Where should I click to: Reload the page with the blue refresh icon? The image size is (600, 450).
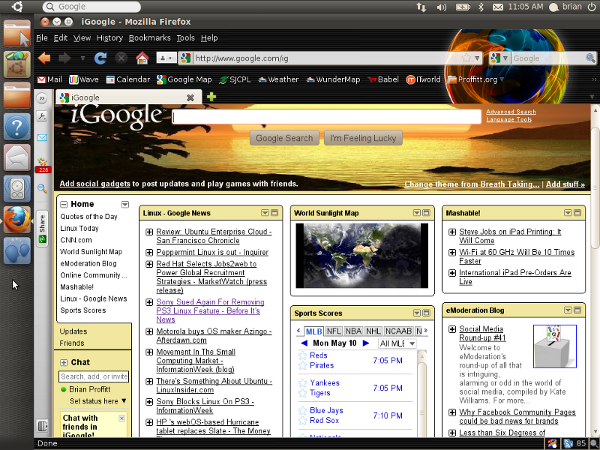(100, 58)
